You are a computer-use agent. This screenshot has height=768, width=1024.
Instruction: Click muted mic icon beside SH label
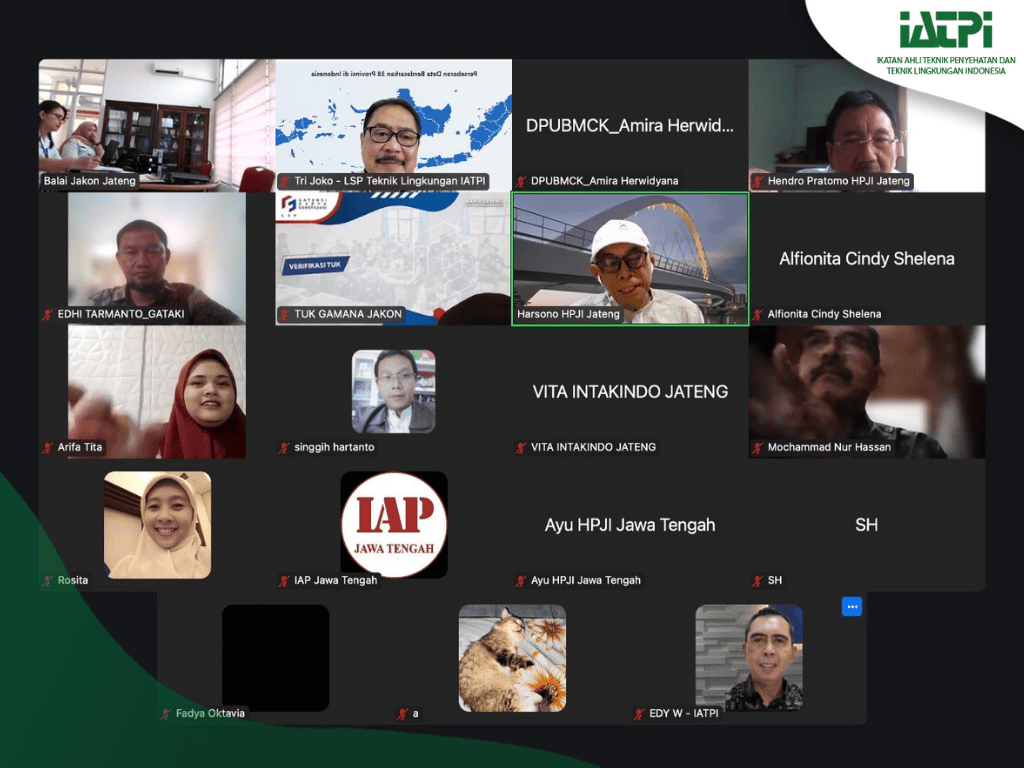pos(758,581)
